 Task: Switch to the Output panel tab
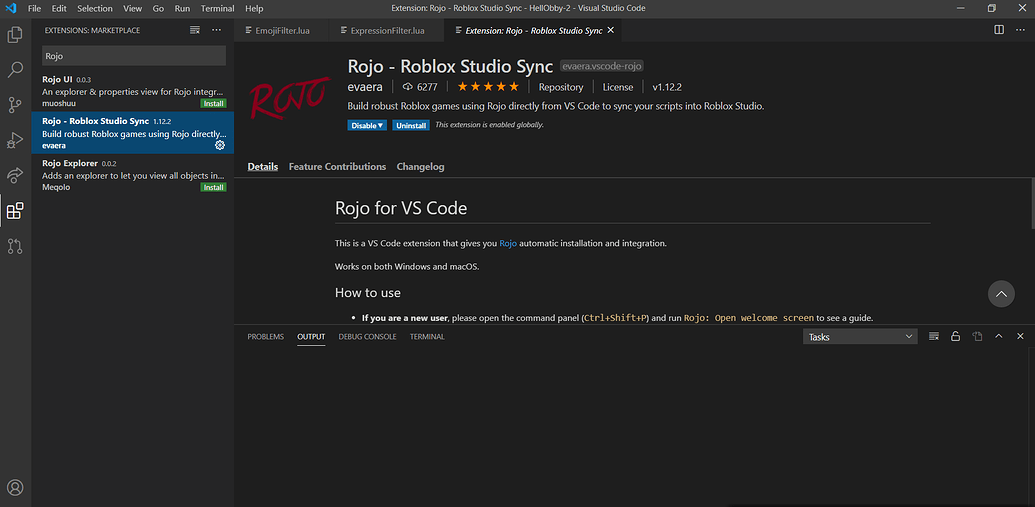click(x=311, y=337)
